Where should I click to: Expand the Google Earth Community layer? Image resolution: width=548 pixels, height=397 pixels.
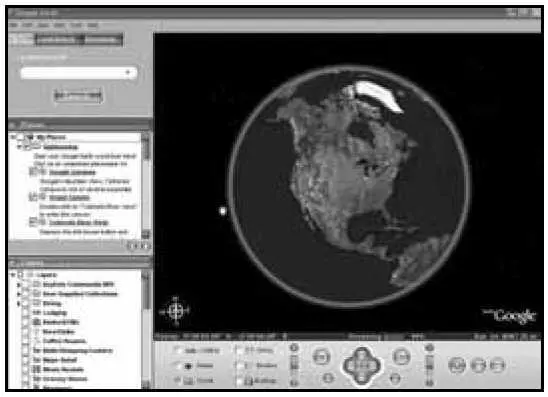19,285
